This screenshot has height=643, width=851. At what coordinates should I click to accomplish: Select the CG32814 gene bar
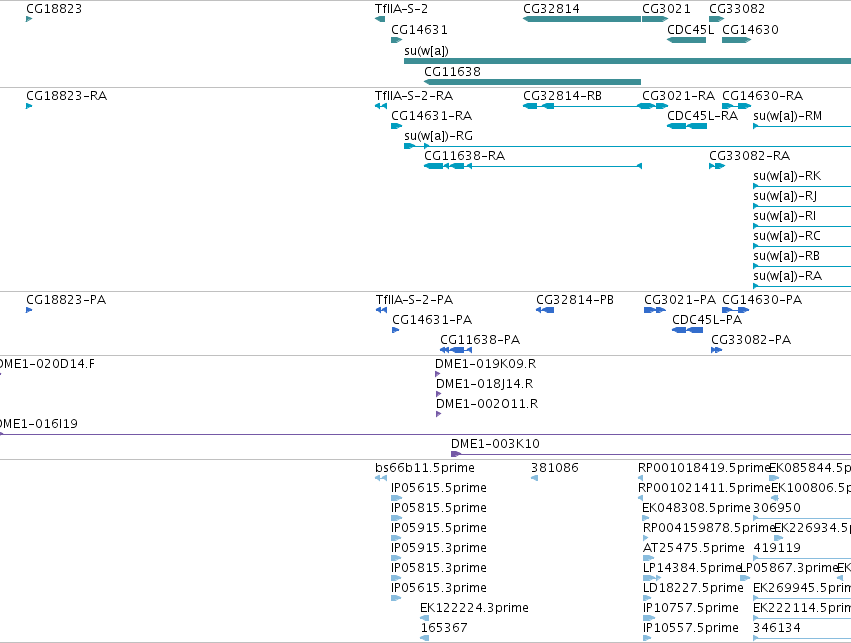coord(582,19)
